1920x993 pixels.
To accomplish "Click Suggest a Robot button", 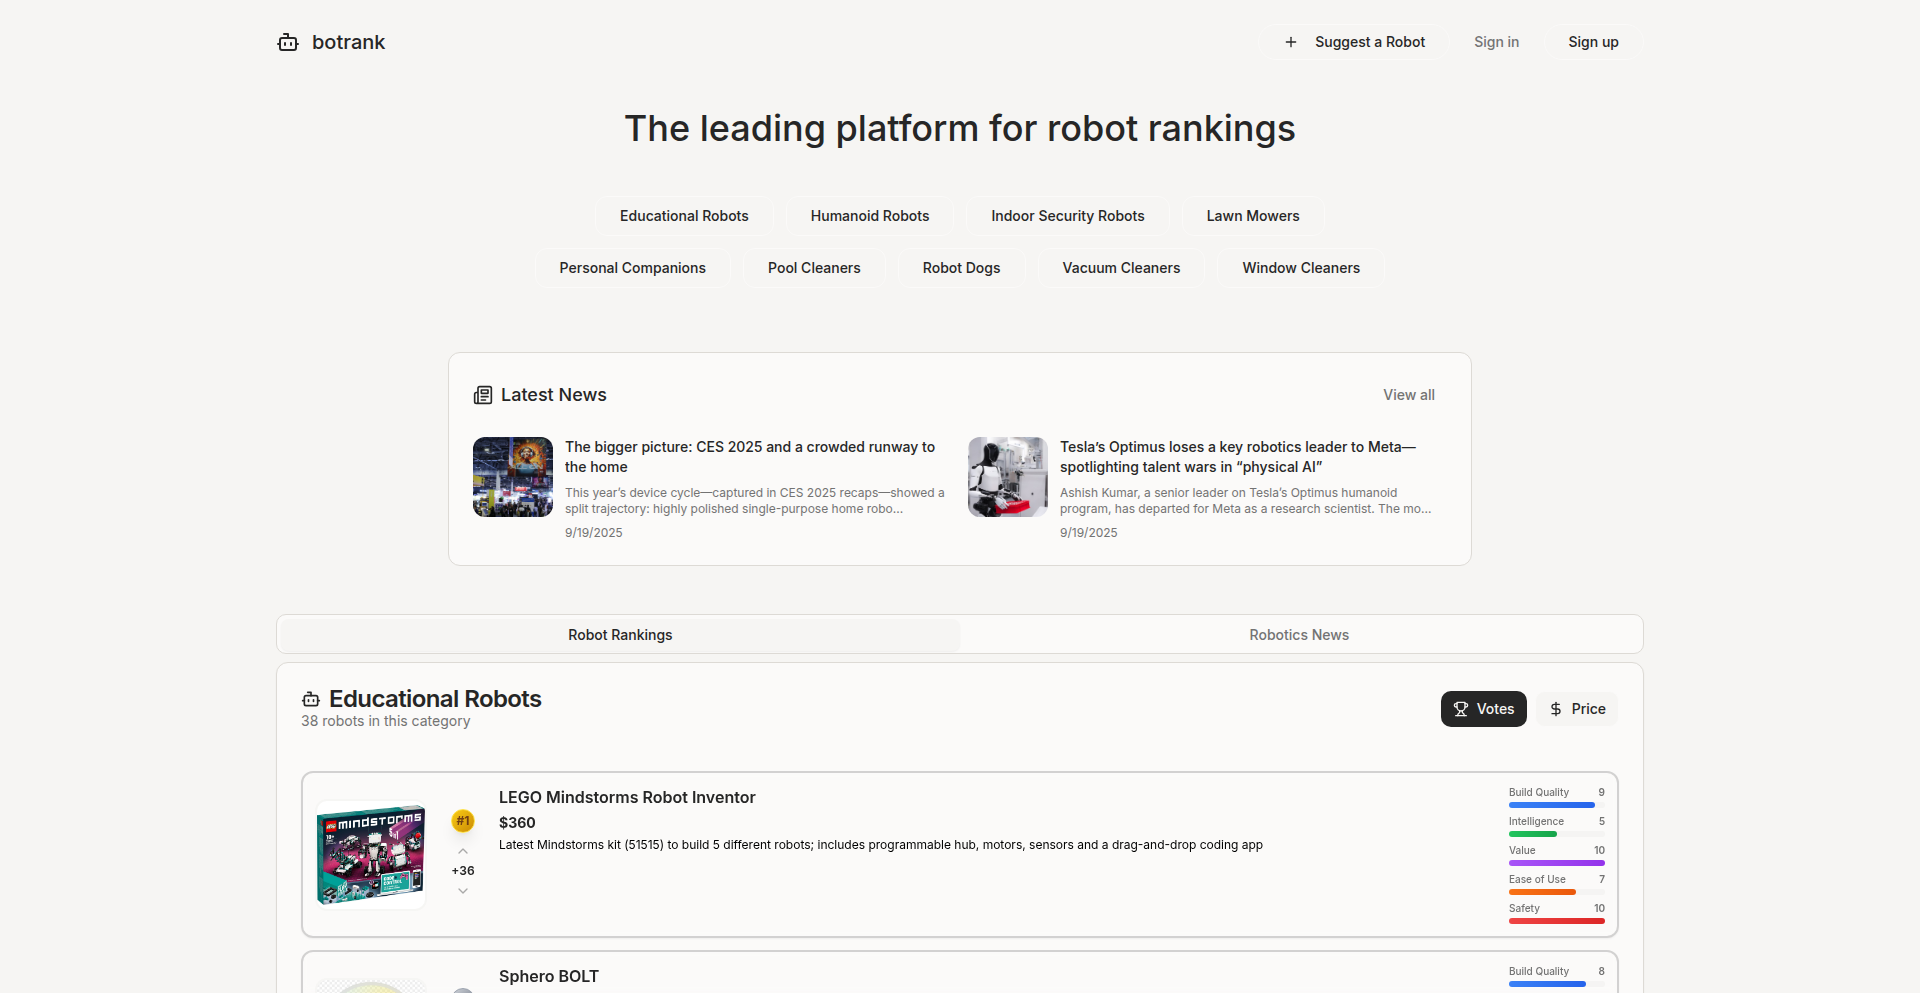I will click(x=1355, y=42).
